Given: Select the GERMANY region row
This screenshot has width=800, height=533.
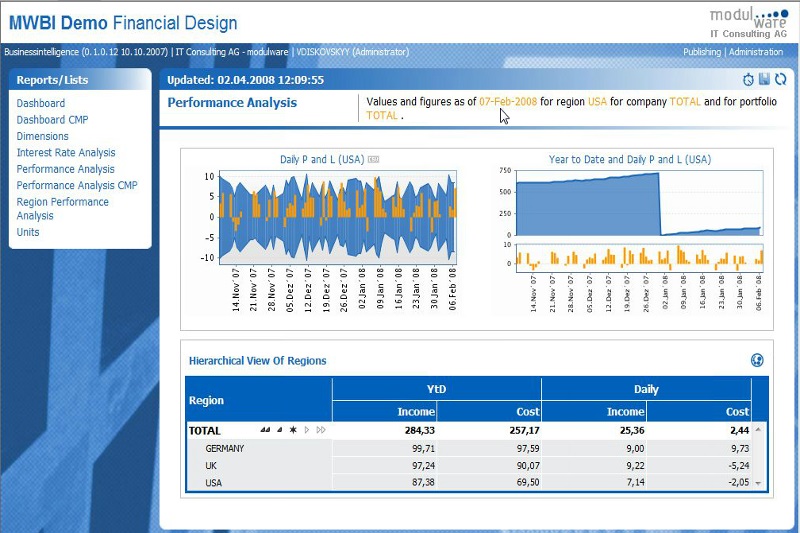Looking at the screenshot, I should point(224,448).
